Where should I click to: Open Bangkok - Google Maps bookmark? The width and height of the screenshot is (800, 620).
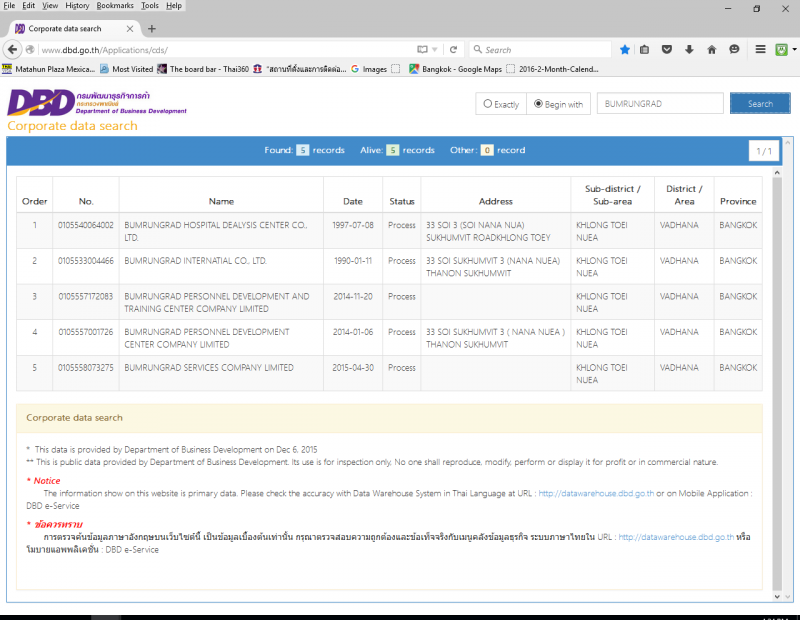456,69
